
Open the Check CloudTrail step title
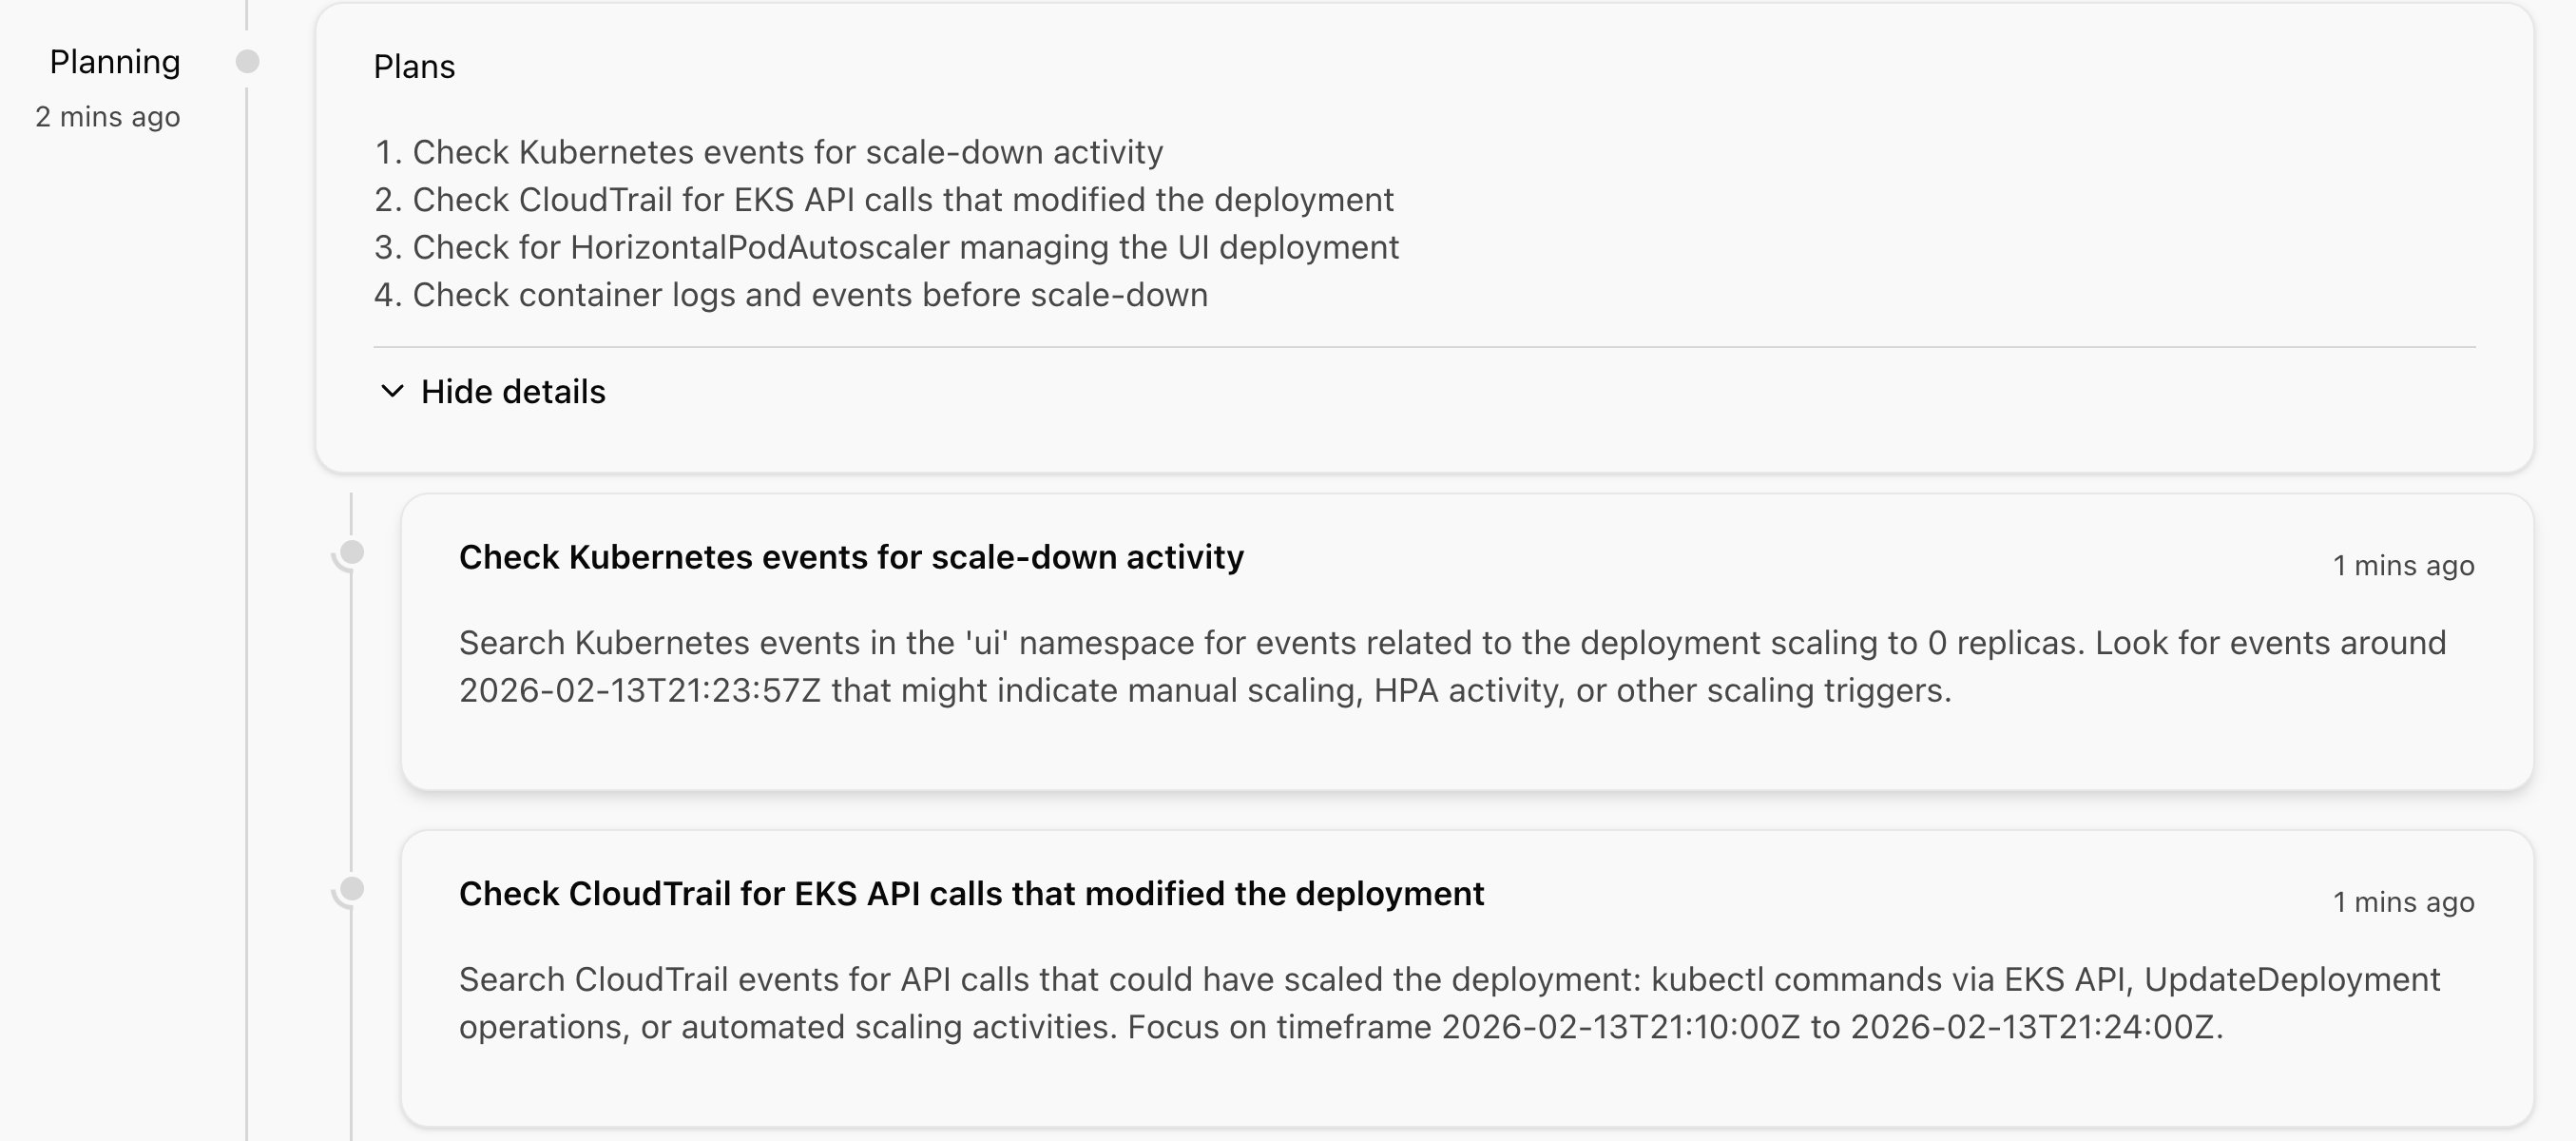click(x=971, y=893)
